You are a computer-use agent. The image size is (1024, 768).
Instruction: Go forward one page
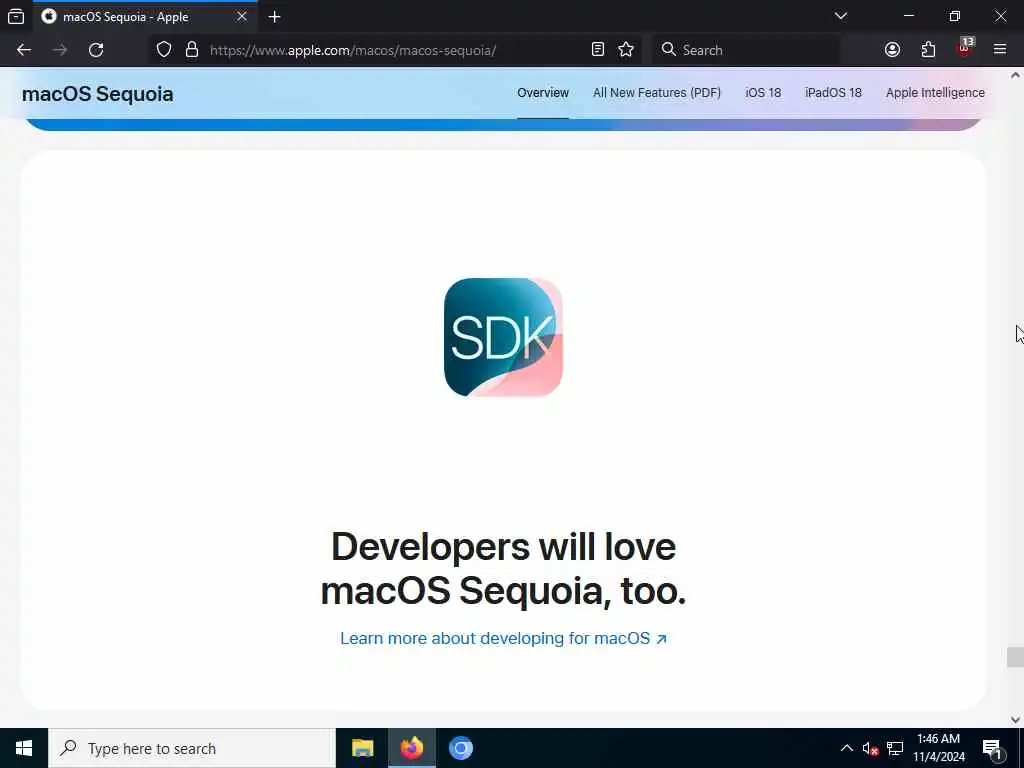click(60, 50)
